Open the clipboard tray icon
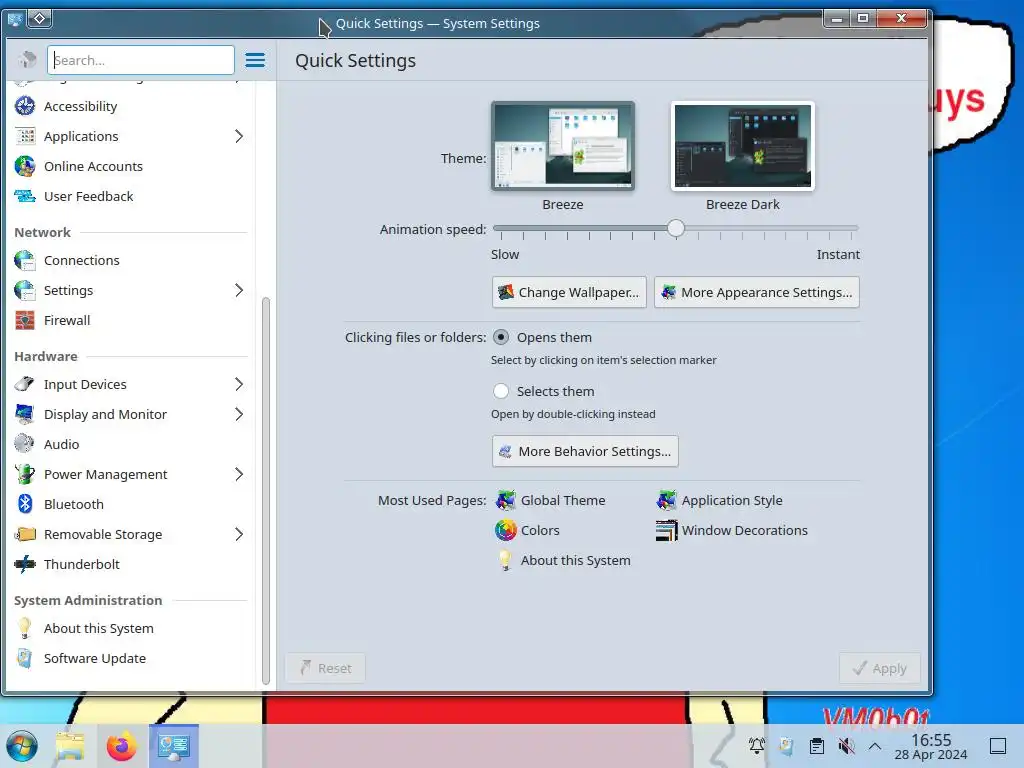Screen dimensions: 1024x768 tap(816, 746)
